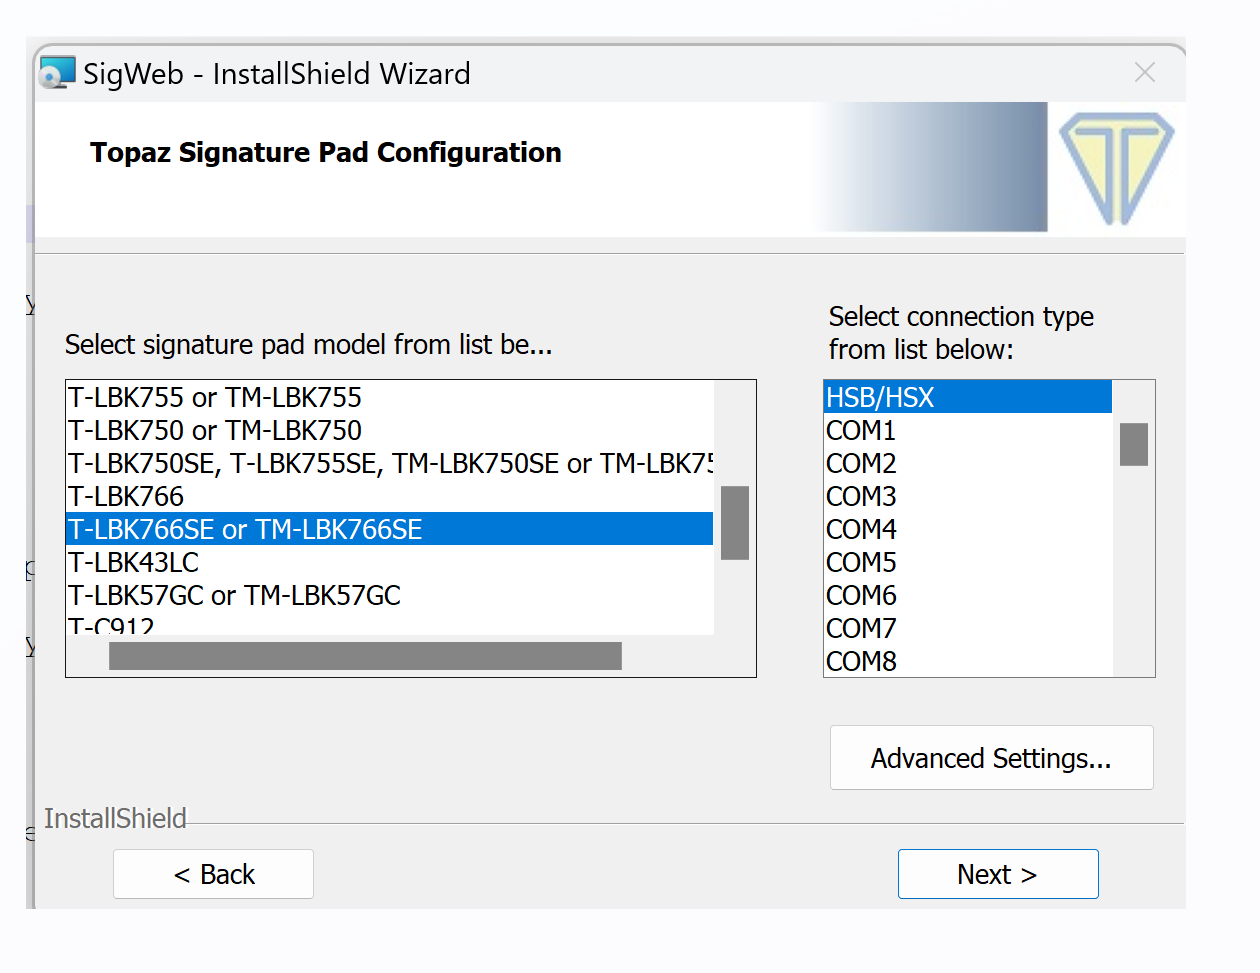Select COM3 connection type
The height and width of the screenshot is (973, 1260).
click(861, 496)
